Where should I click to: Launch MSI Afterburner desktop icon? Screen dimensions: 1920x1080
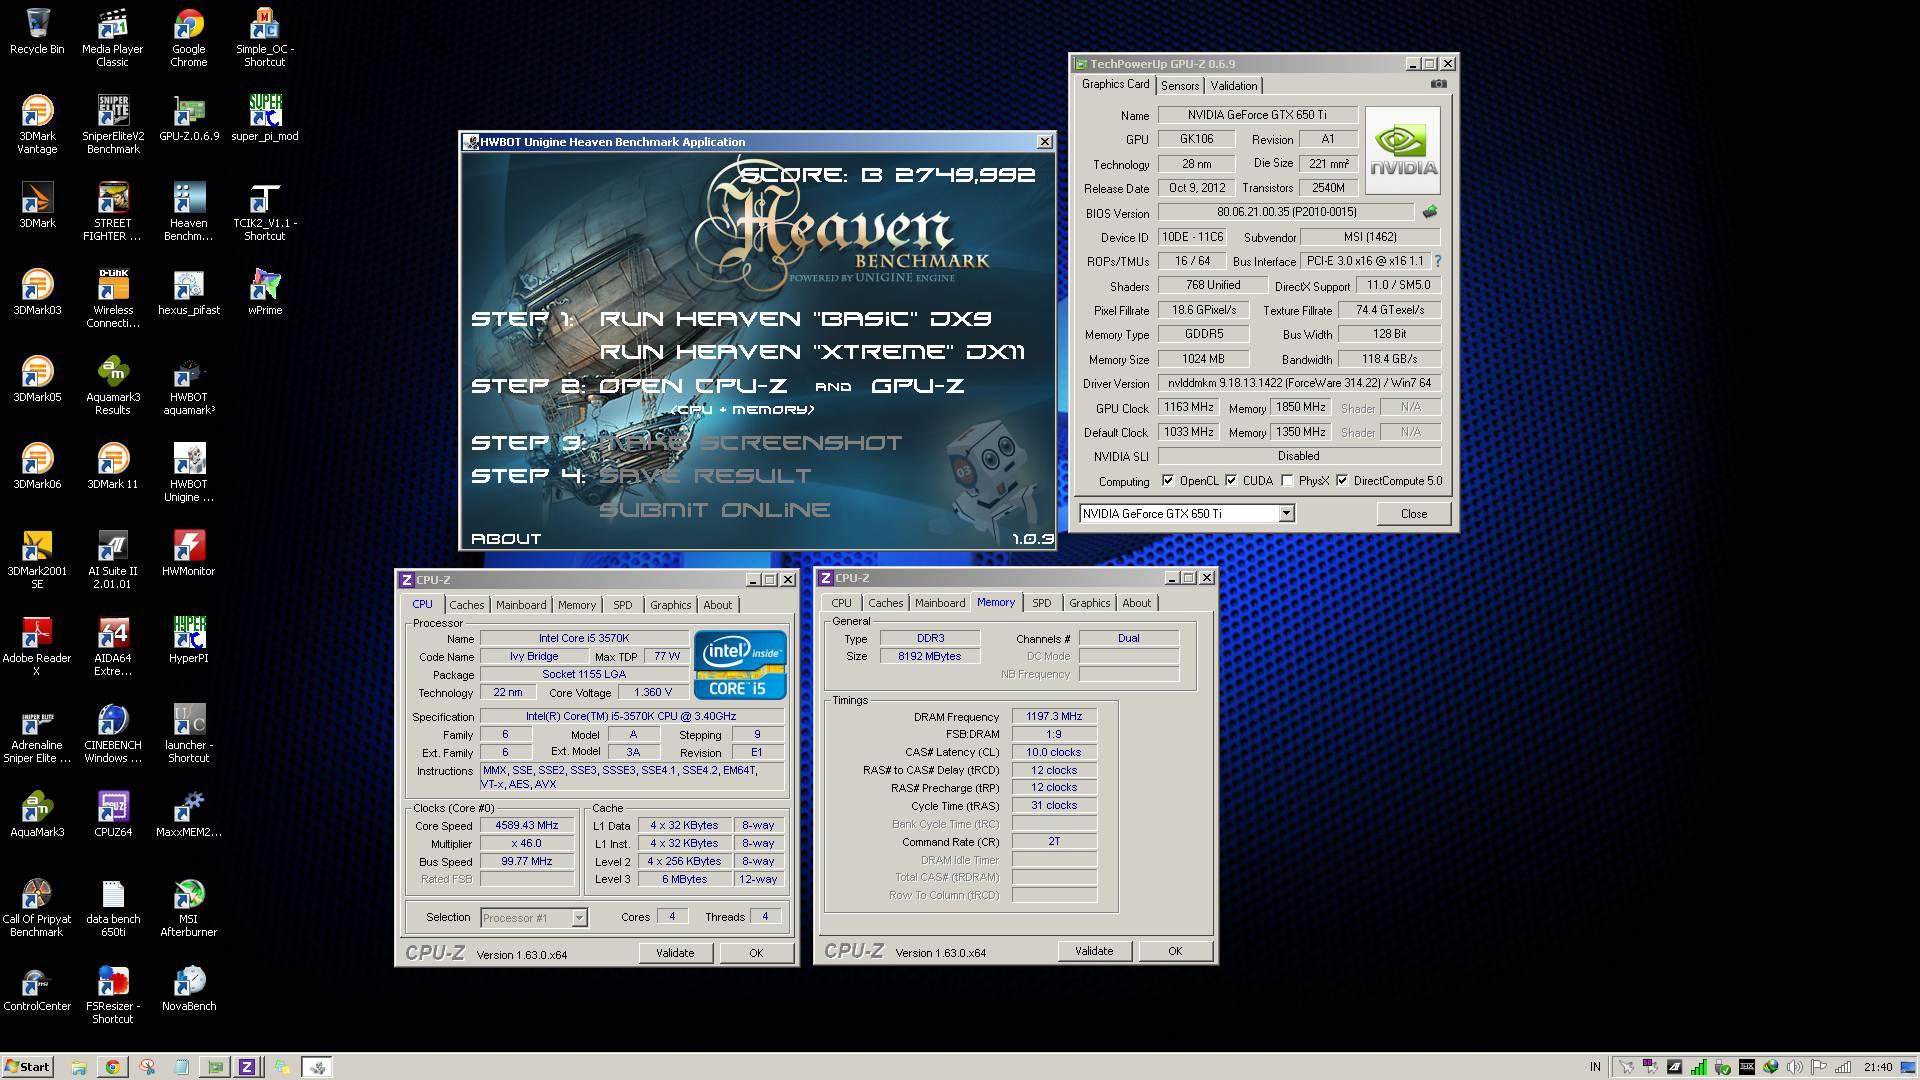(x=188, y=907)
